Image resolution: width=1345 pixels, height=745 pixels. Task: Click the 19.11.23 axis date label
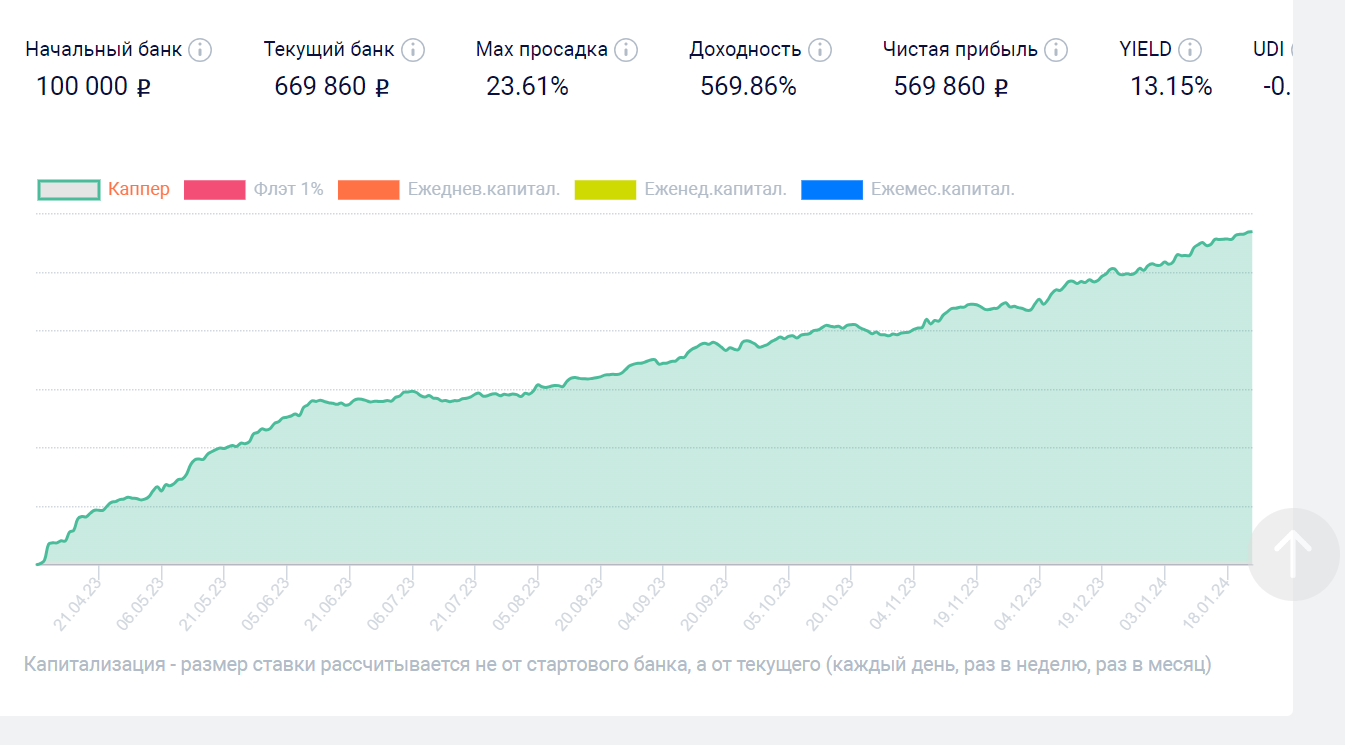click(x=954, y=602)
